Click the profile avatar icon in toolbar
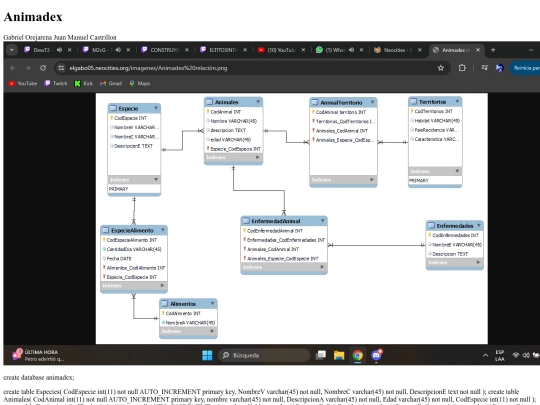 tap(499, 68)
